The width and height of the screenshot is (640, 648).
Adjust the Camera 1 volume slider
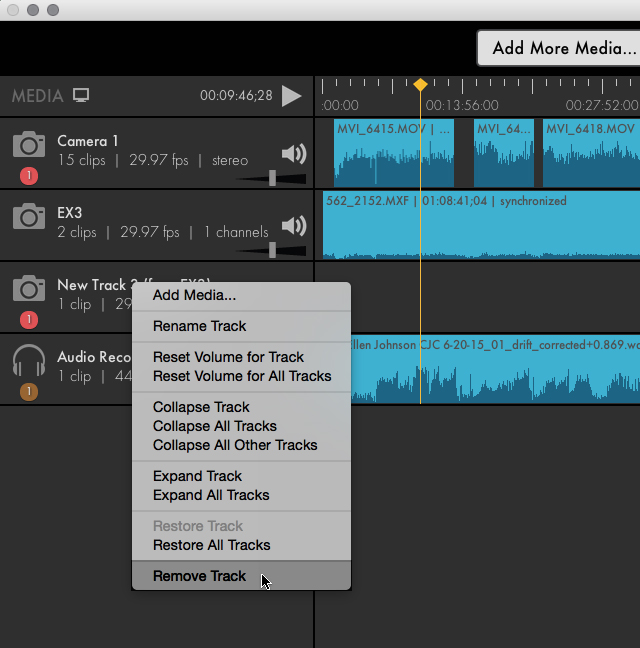click(272, 178)
